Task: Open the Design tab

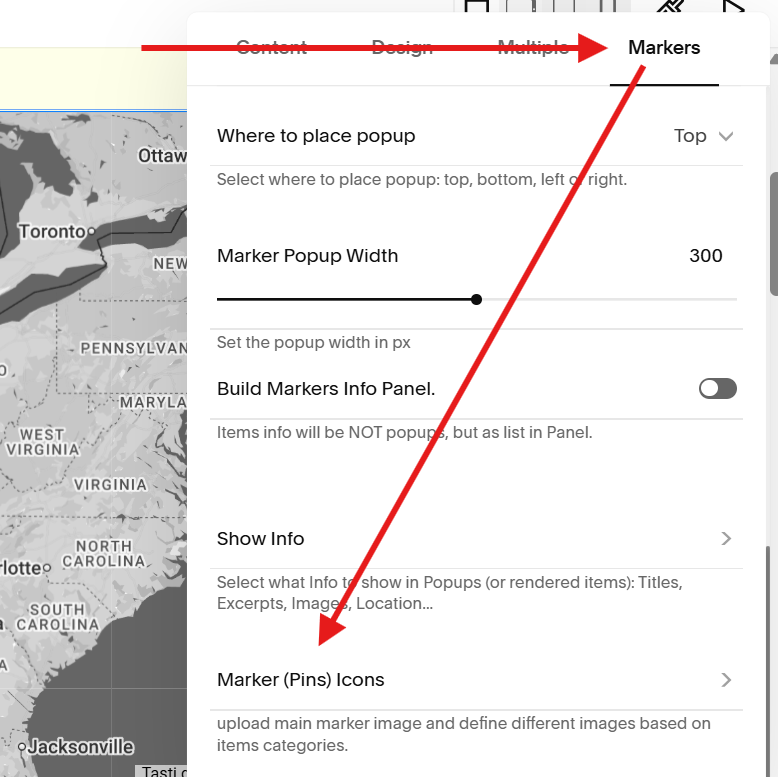Action: click(x=402, y=48)
